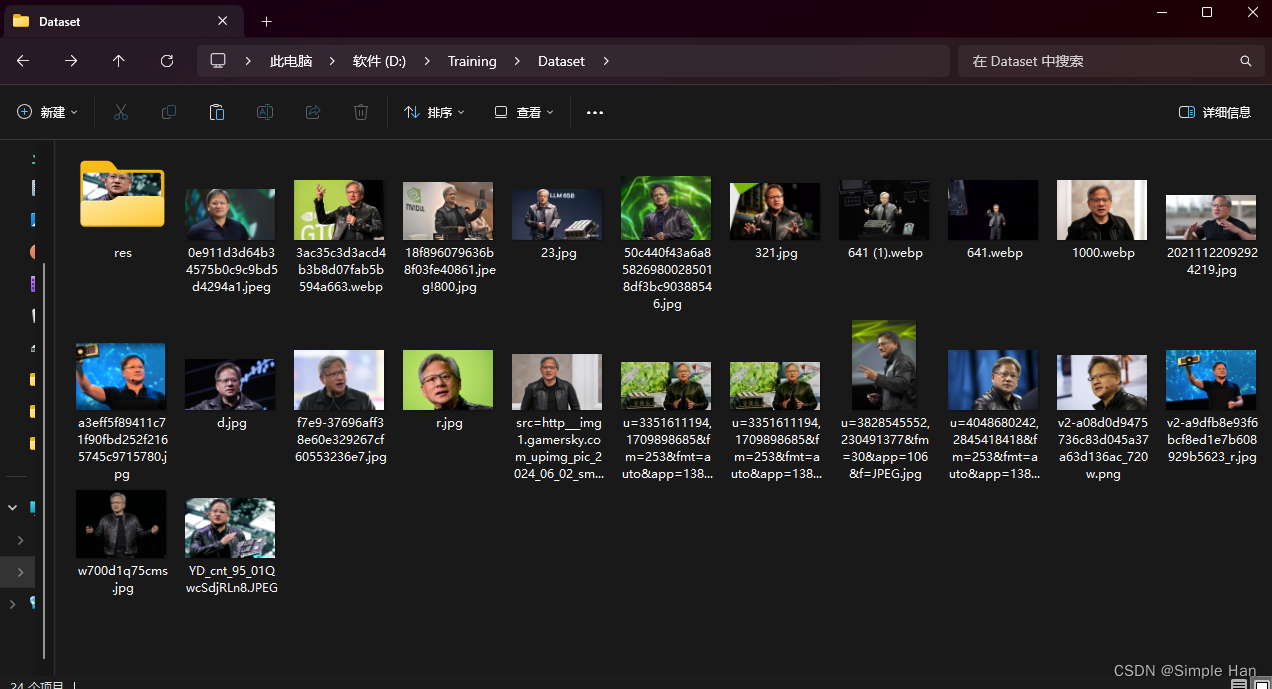Expand chevron after 此电脑 in address bar
This screenshot has height=689, width=1272.
click(333, 61)
